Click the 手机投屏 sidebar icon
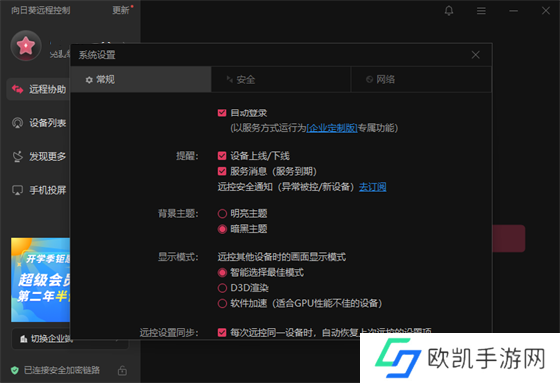Image resolution: width=560 pixels, height=383 pixels. click(x=18, y=190)
